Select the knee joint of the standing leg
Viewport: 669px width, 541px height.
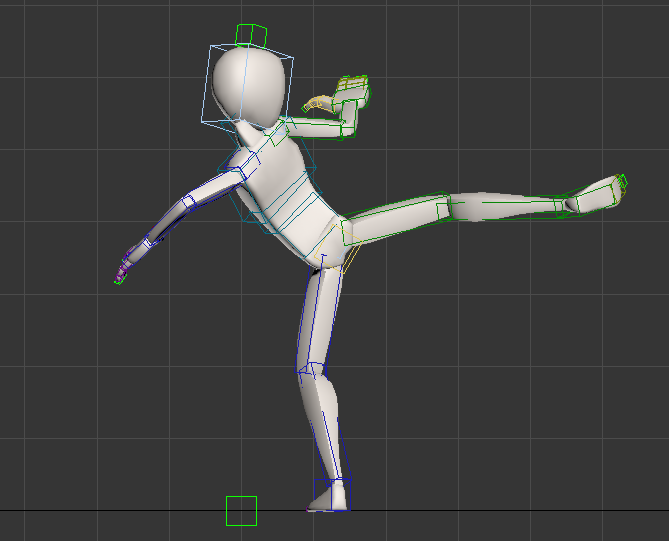(311, 368)
